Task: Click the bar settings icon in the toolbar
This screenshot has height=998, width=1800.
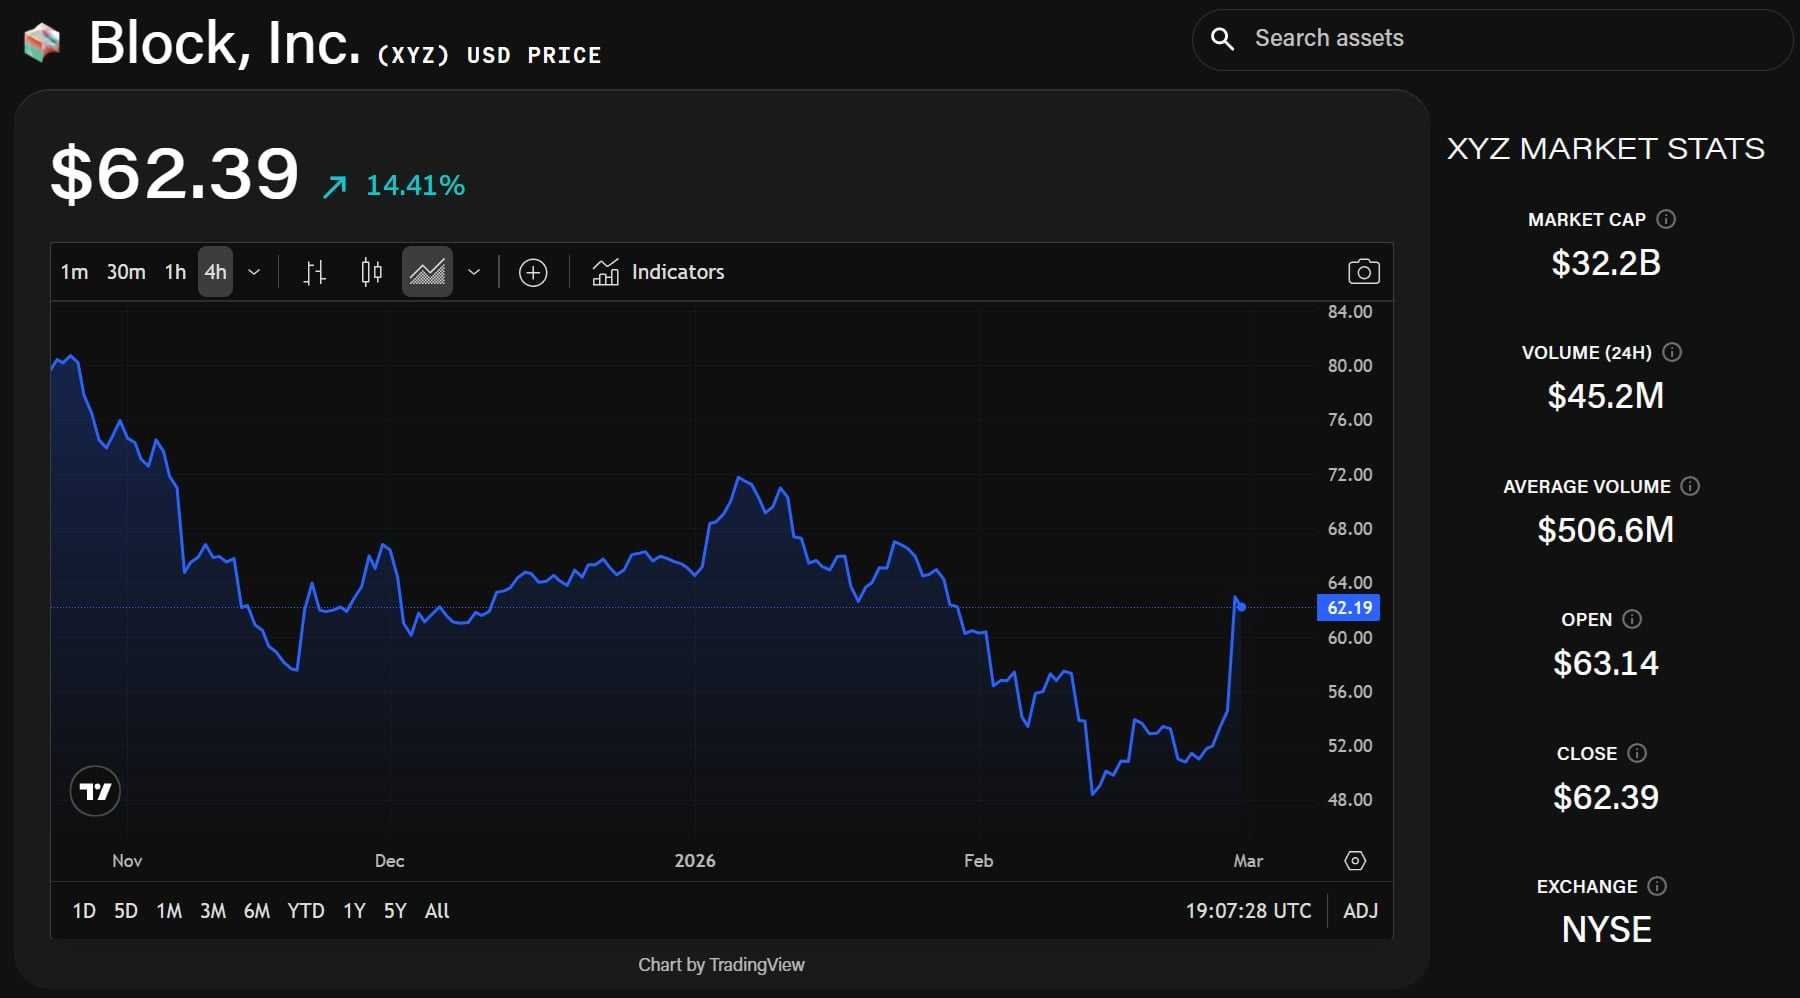Action: [x=314, y=271]
